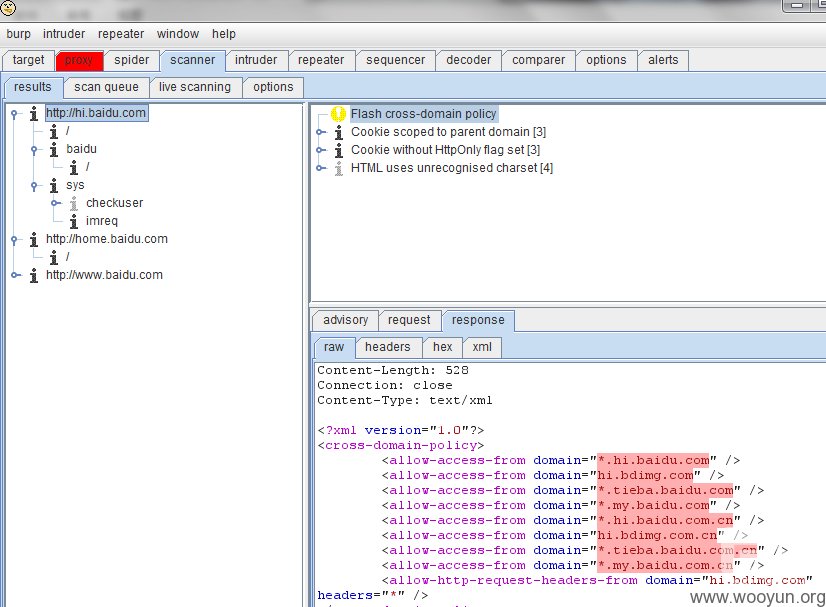826x607 pixels.
Task: Show the advisory tab for the issue
Action: (346, 320)
